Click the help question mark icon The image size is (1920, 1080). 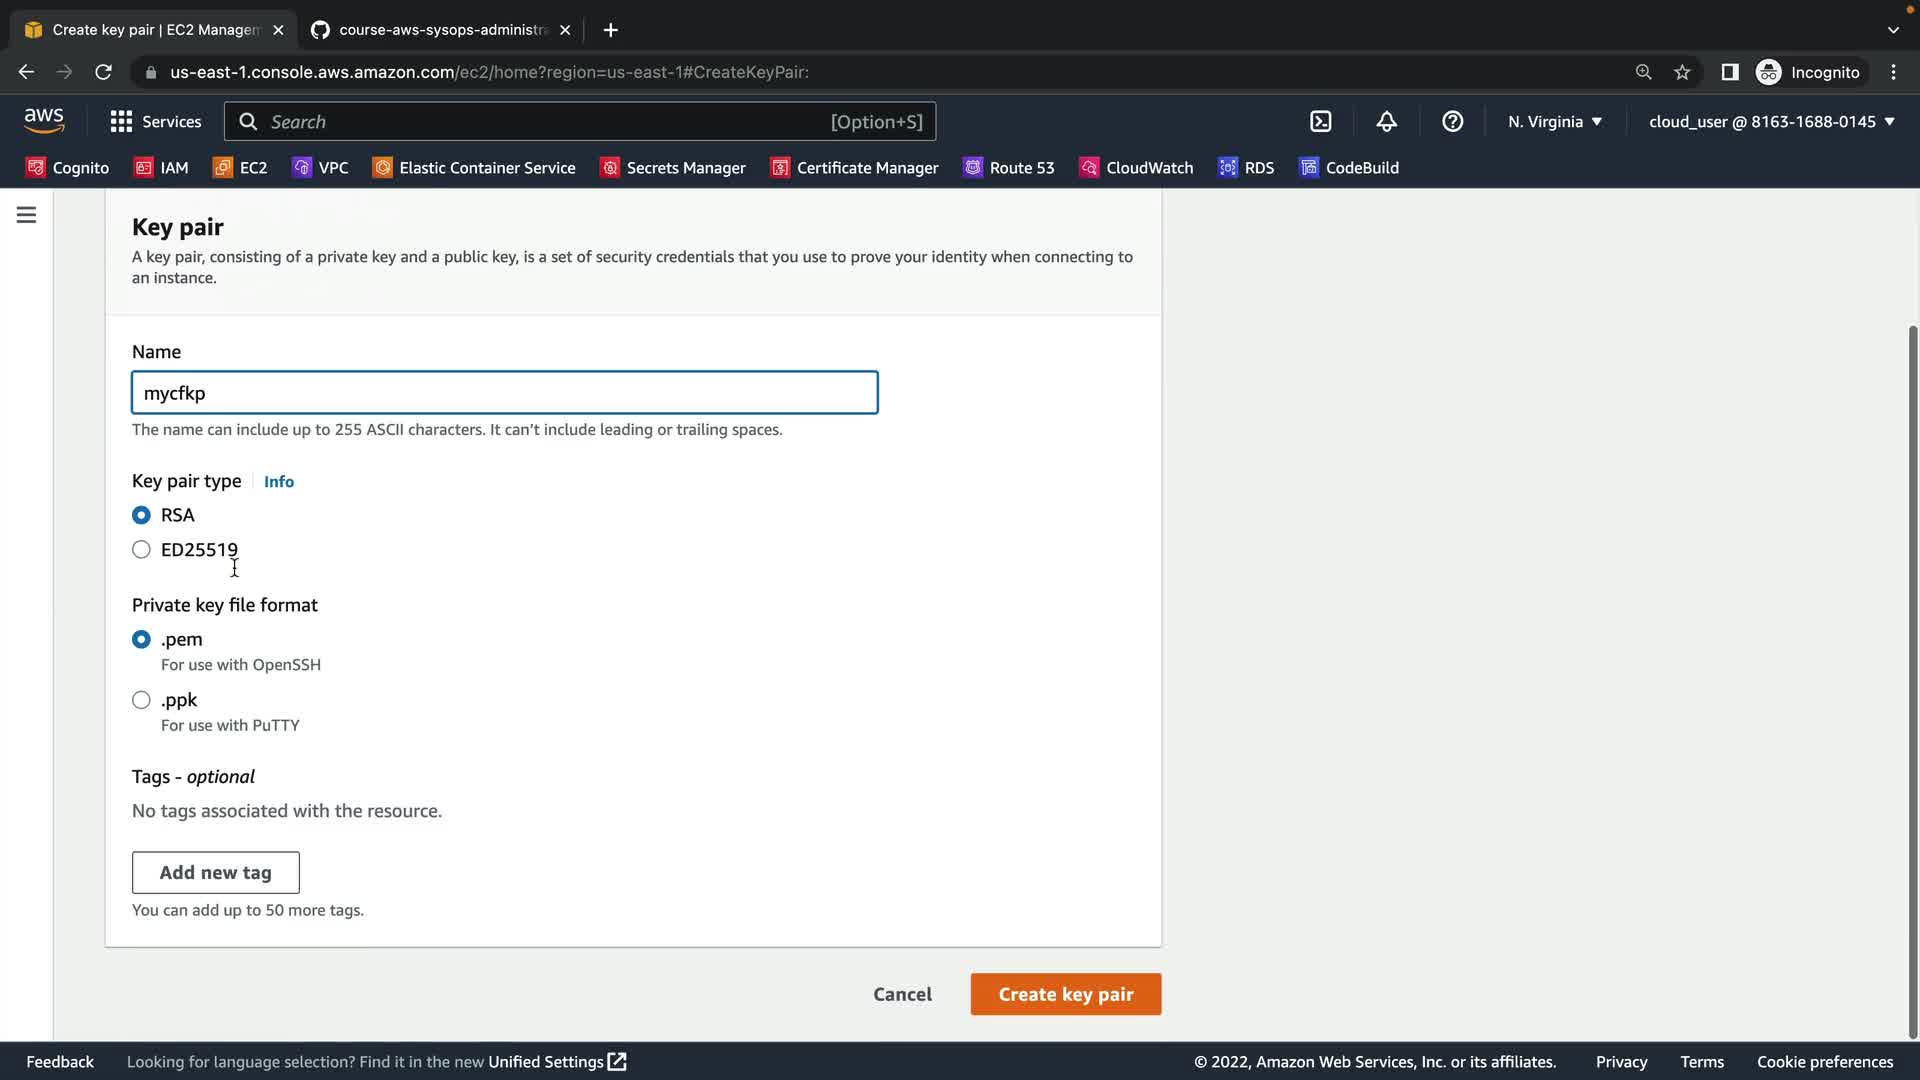pos(1452,121)
